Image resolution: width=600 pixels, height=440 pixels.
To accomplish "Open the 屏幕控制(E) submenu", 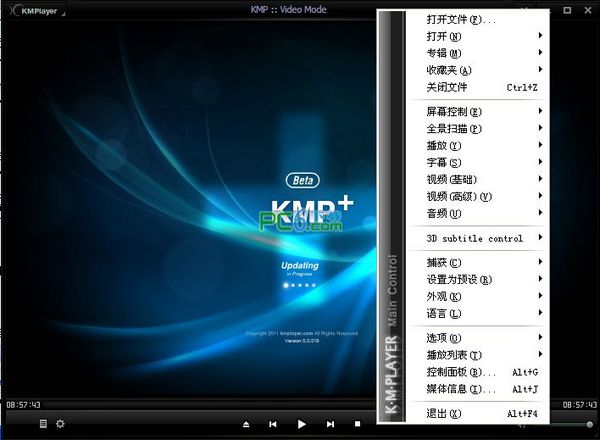I will pos(478,112).
